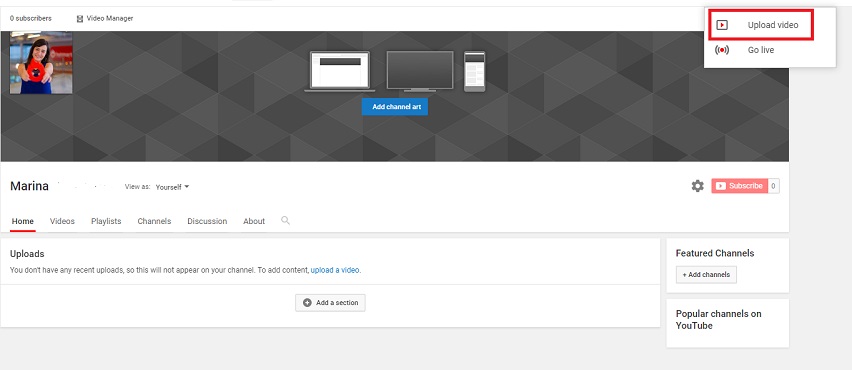
Task: Click the mobile phone preview icon
Action: (474, 71)
